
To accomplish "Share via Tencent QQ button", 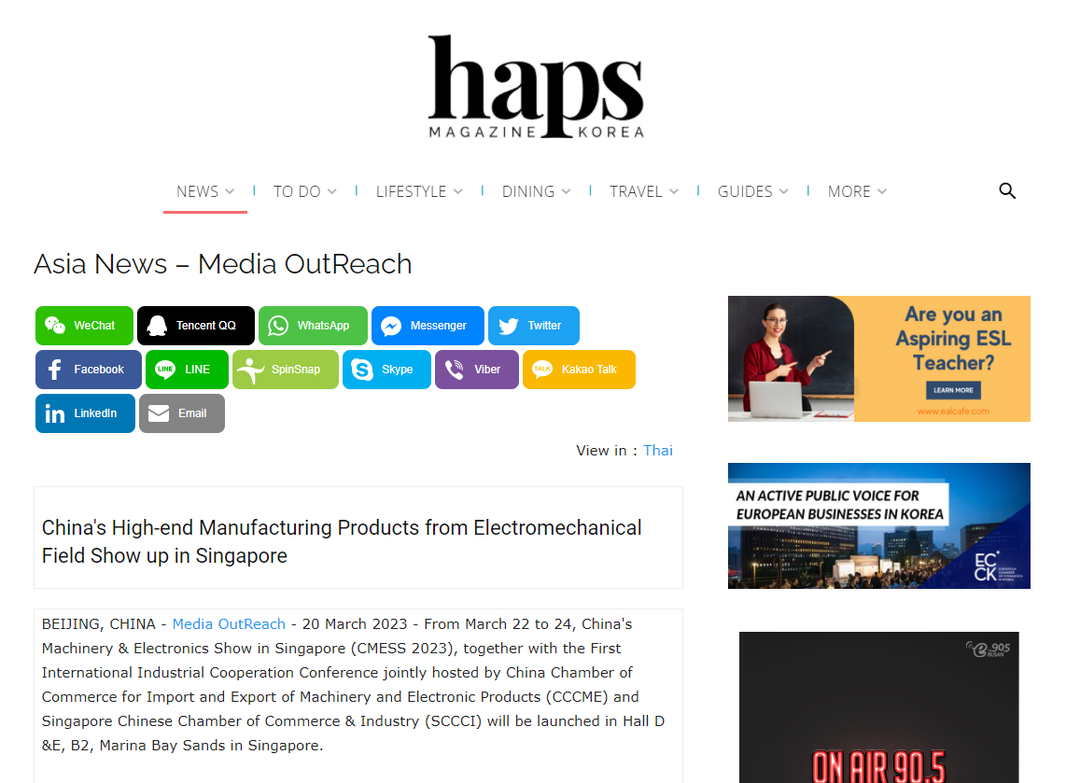I will tap(195, 326).
